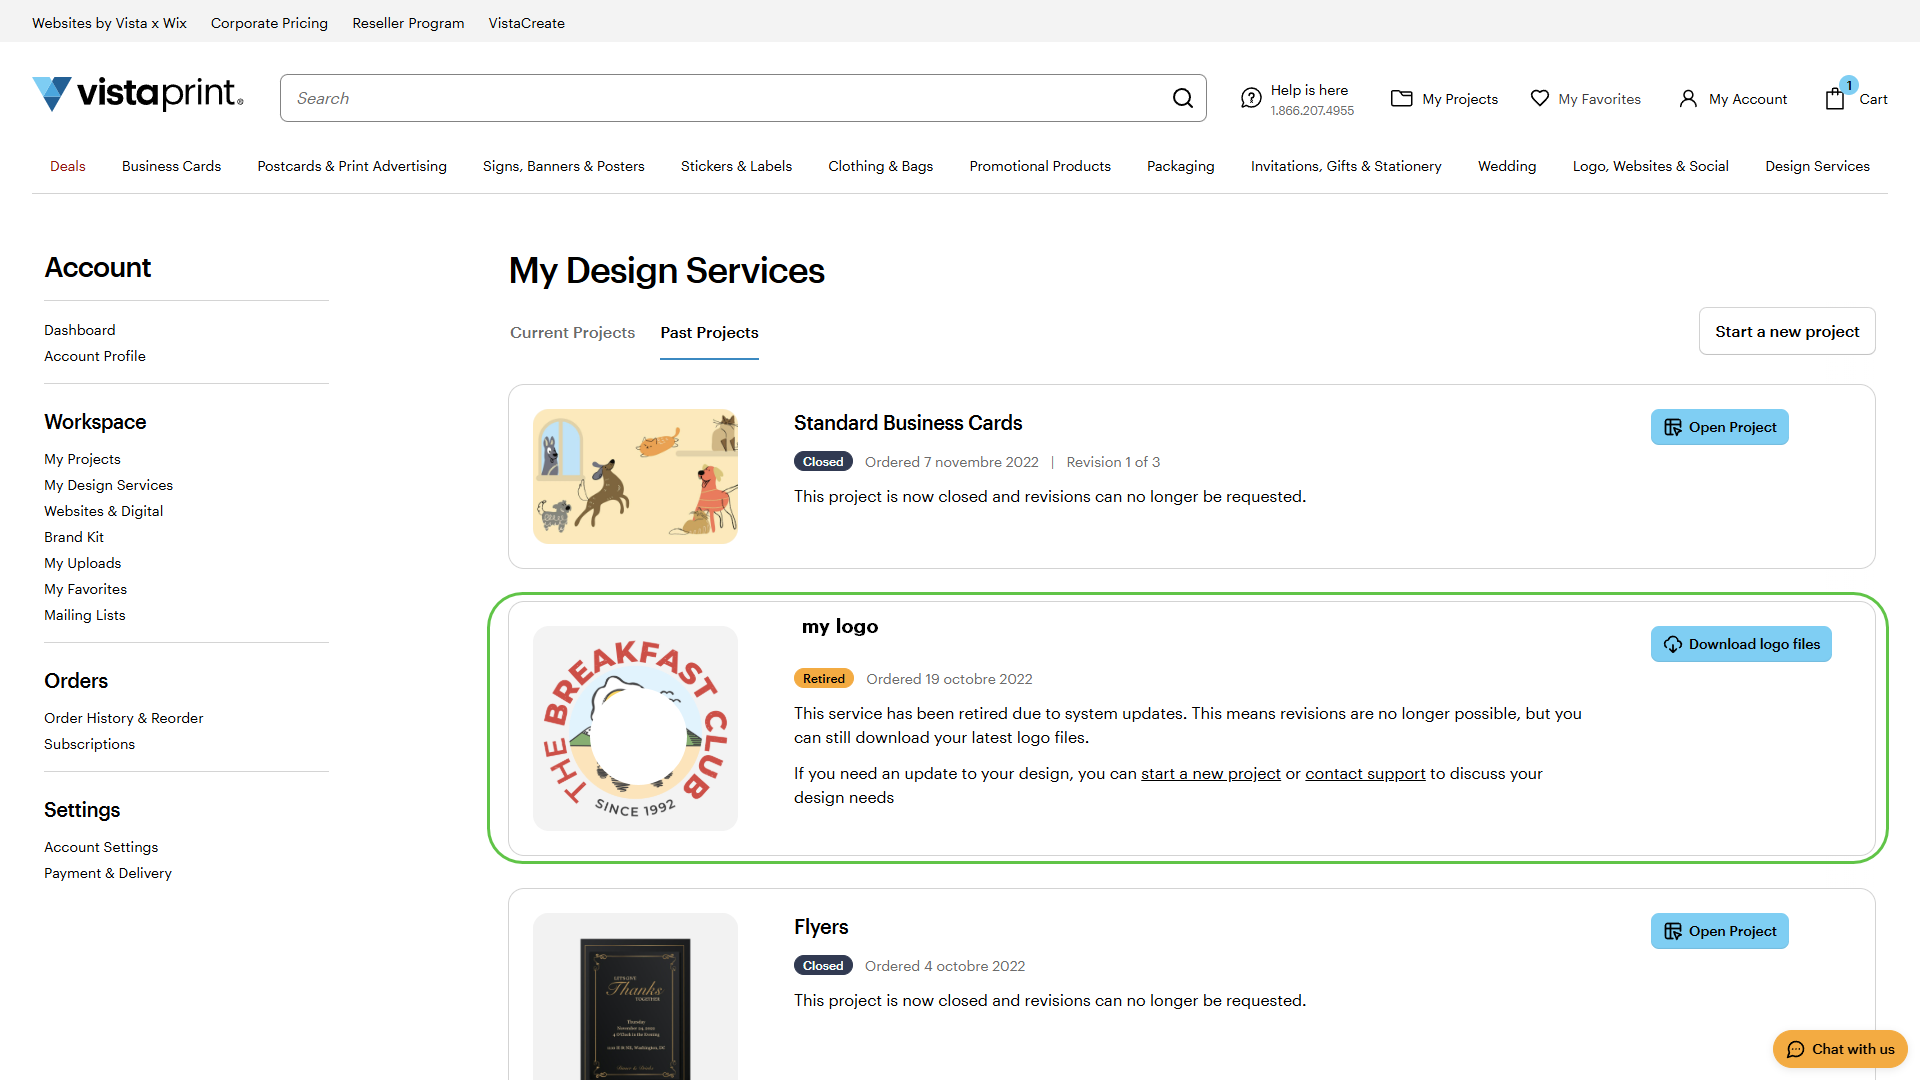Open the Deals menu

(68, 166)
